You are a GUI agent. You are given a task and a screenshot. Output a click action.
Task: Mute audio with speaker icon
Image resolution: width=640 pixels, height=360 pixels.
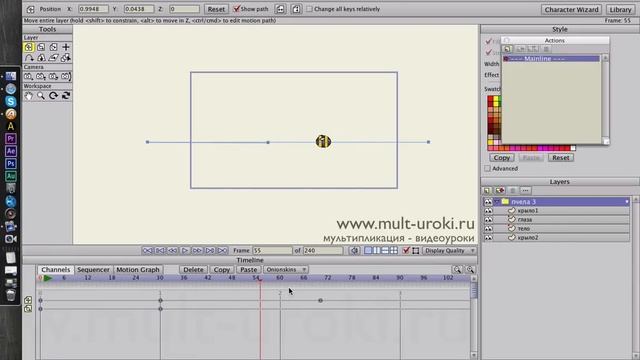(x=355, y=251)
